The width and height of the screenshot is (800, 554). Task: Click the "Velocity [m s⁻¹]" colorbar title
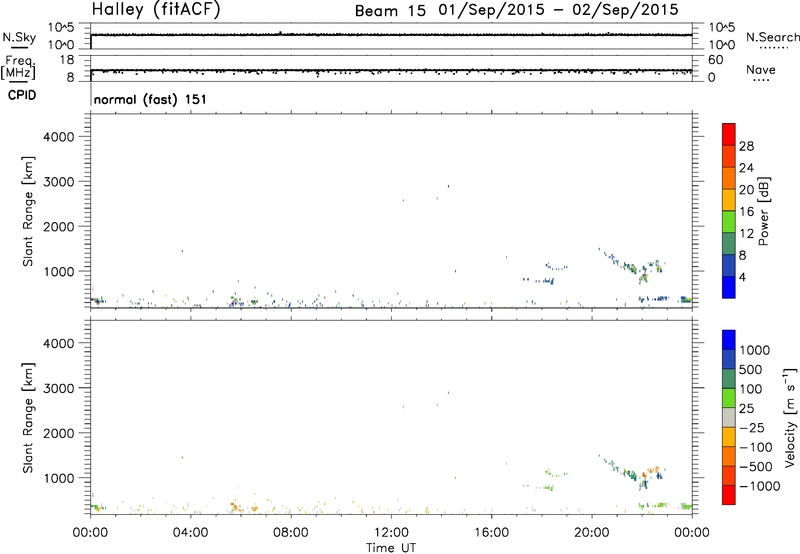tap(790, 417)
